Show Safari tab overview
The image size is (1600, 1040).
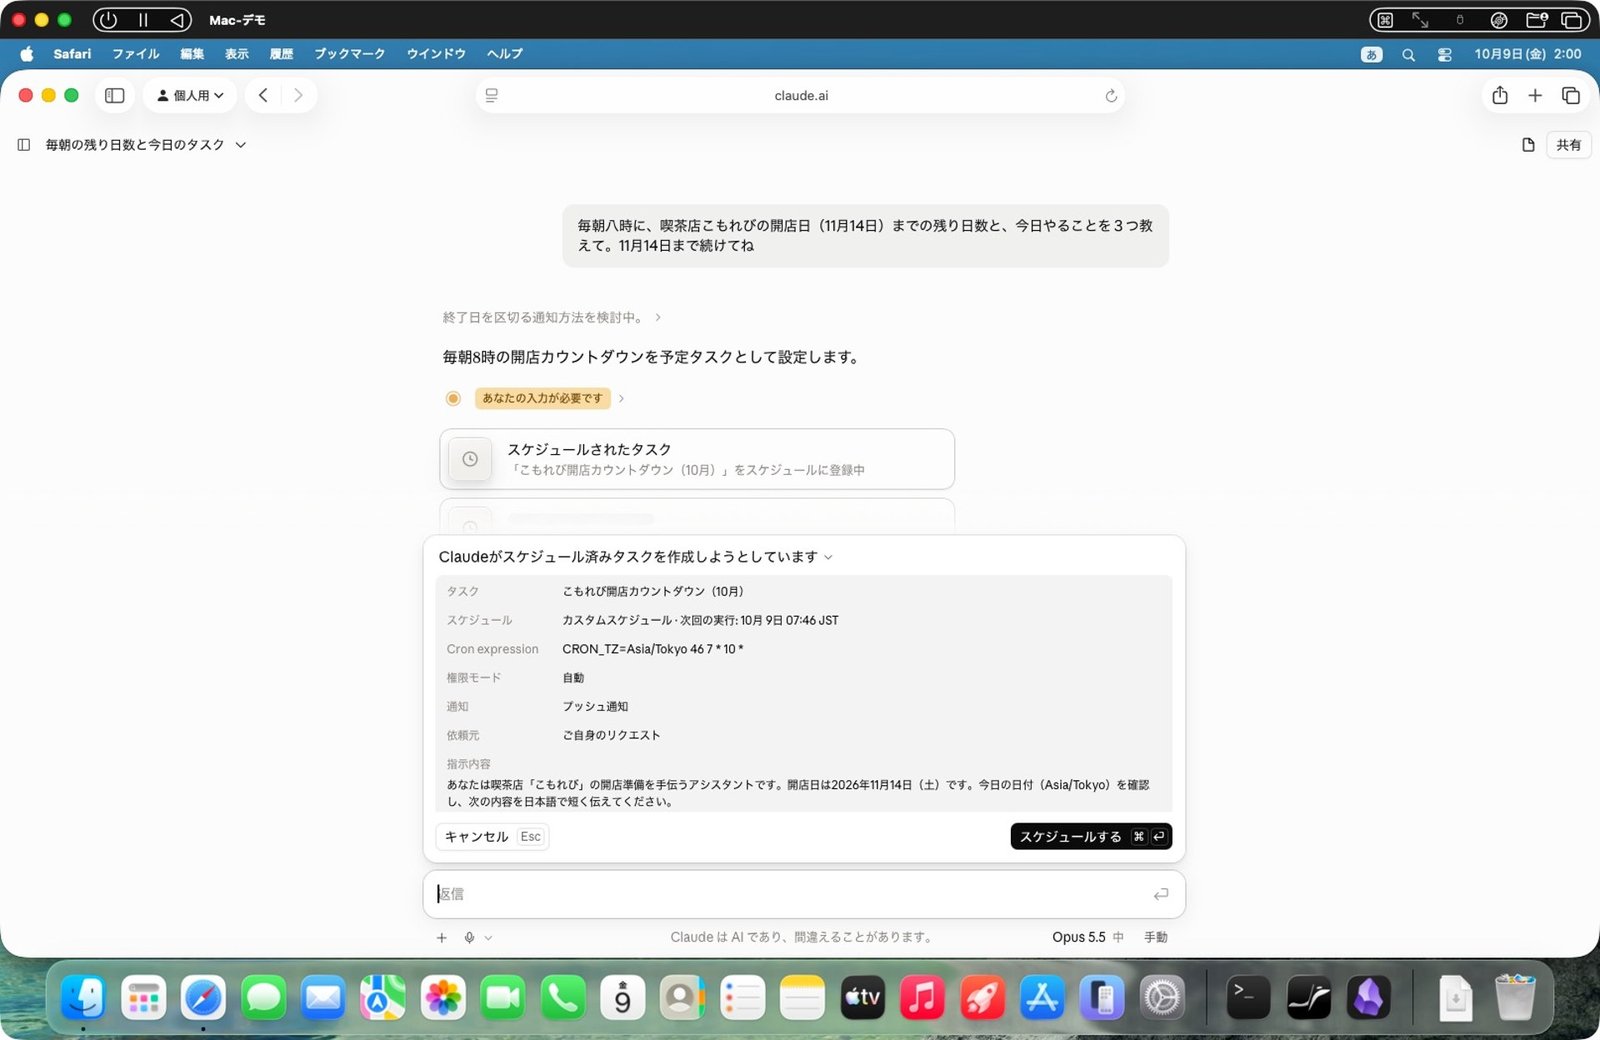1570,95
